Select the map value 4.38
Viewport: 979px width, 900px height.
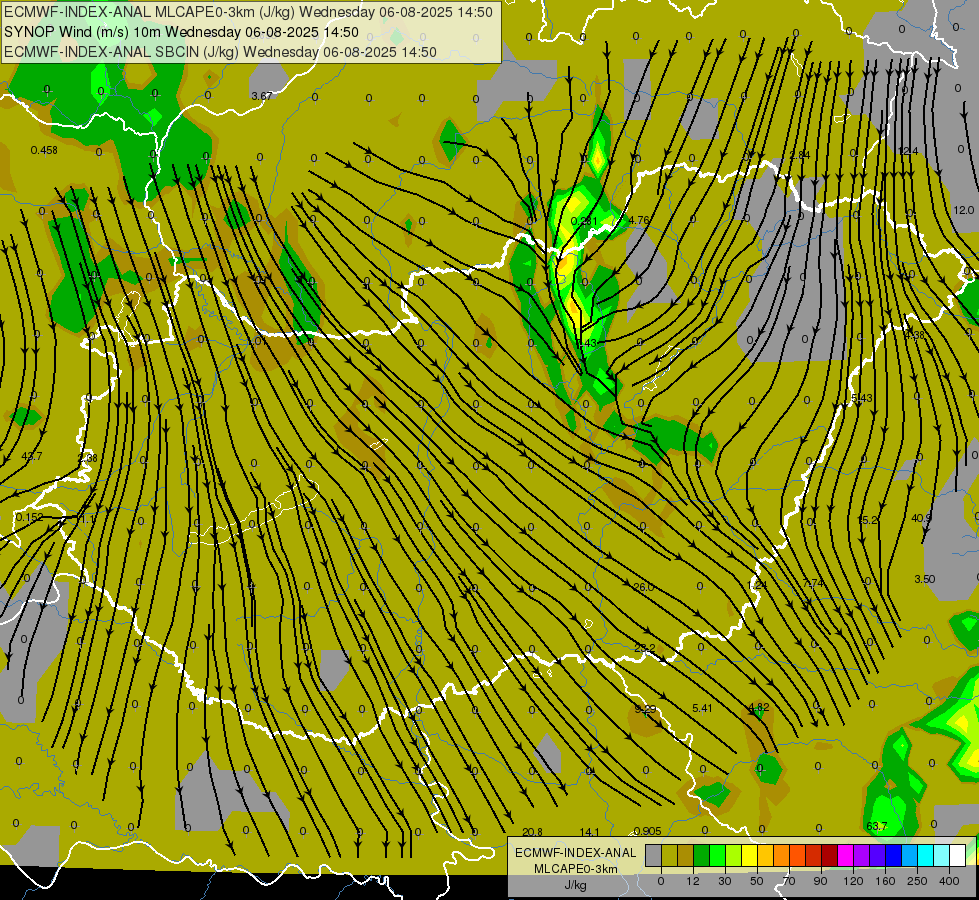pos(914,335)
